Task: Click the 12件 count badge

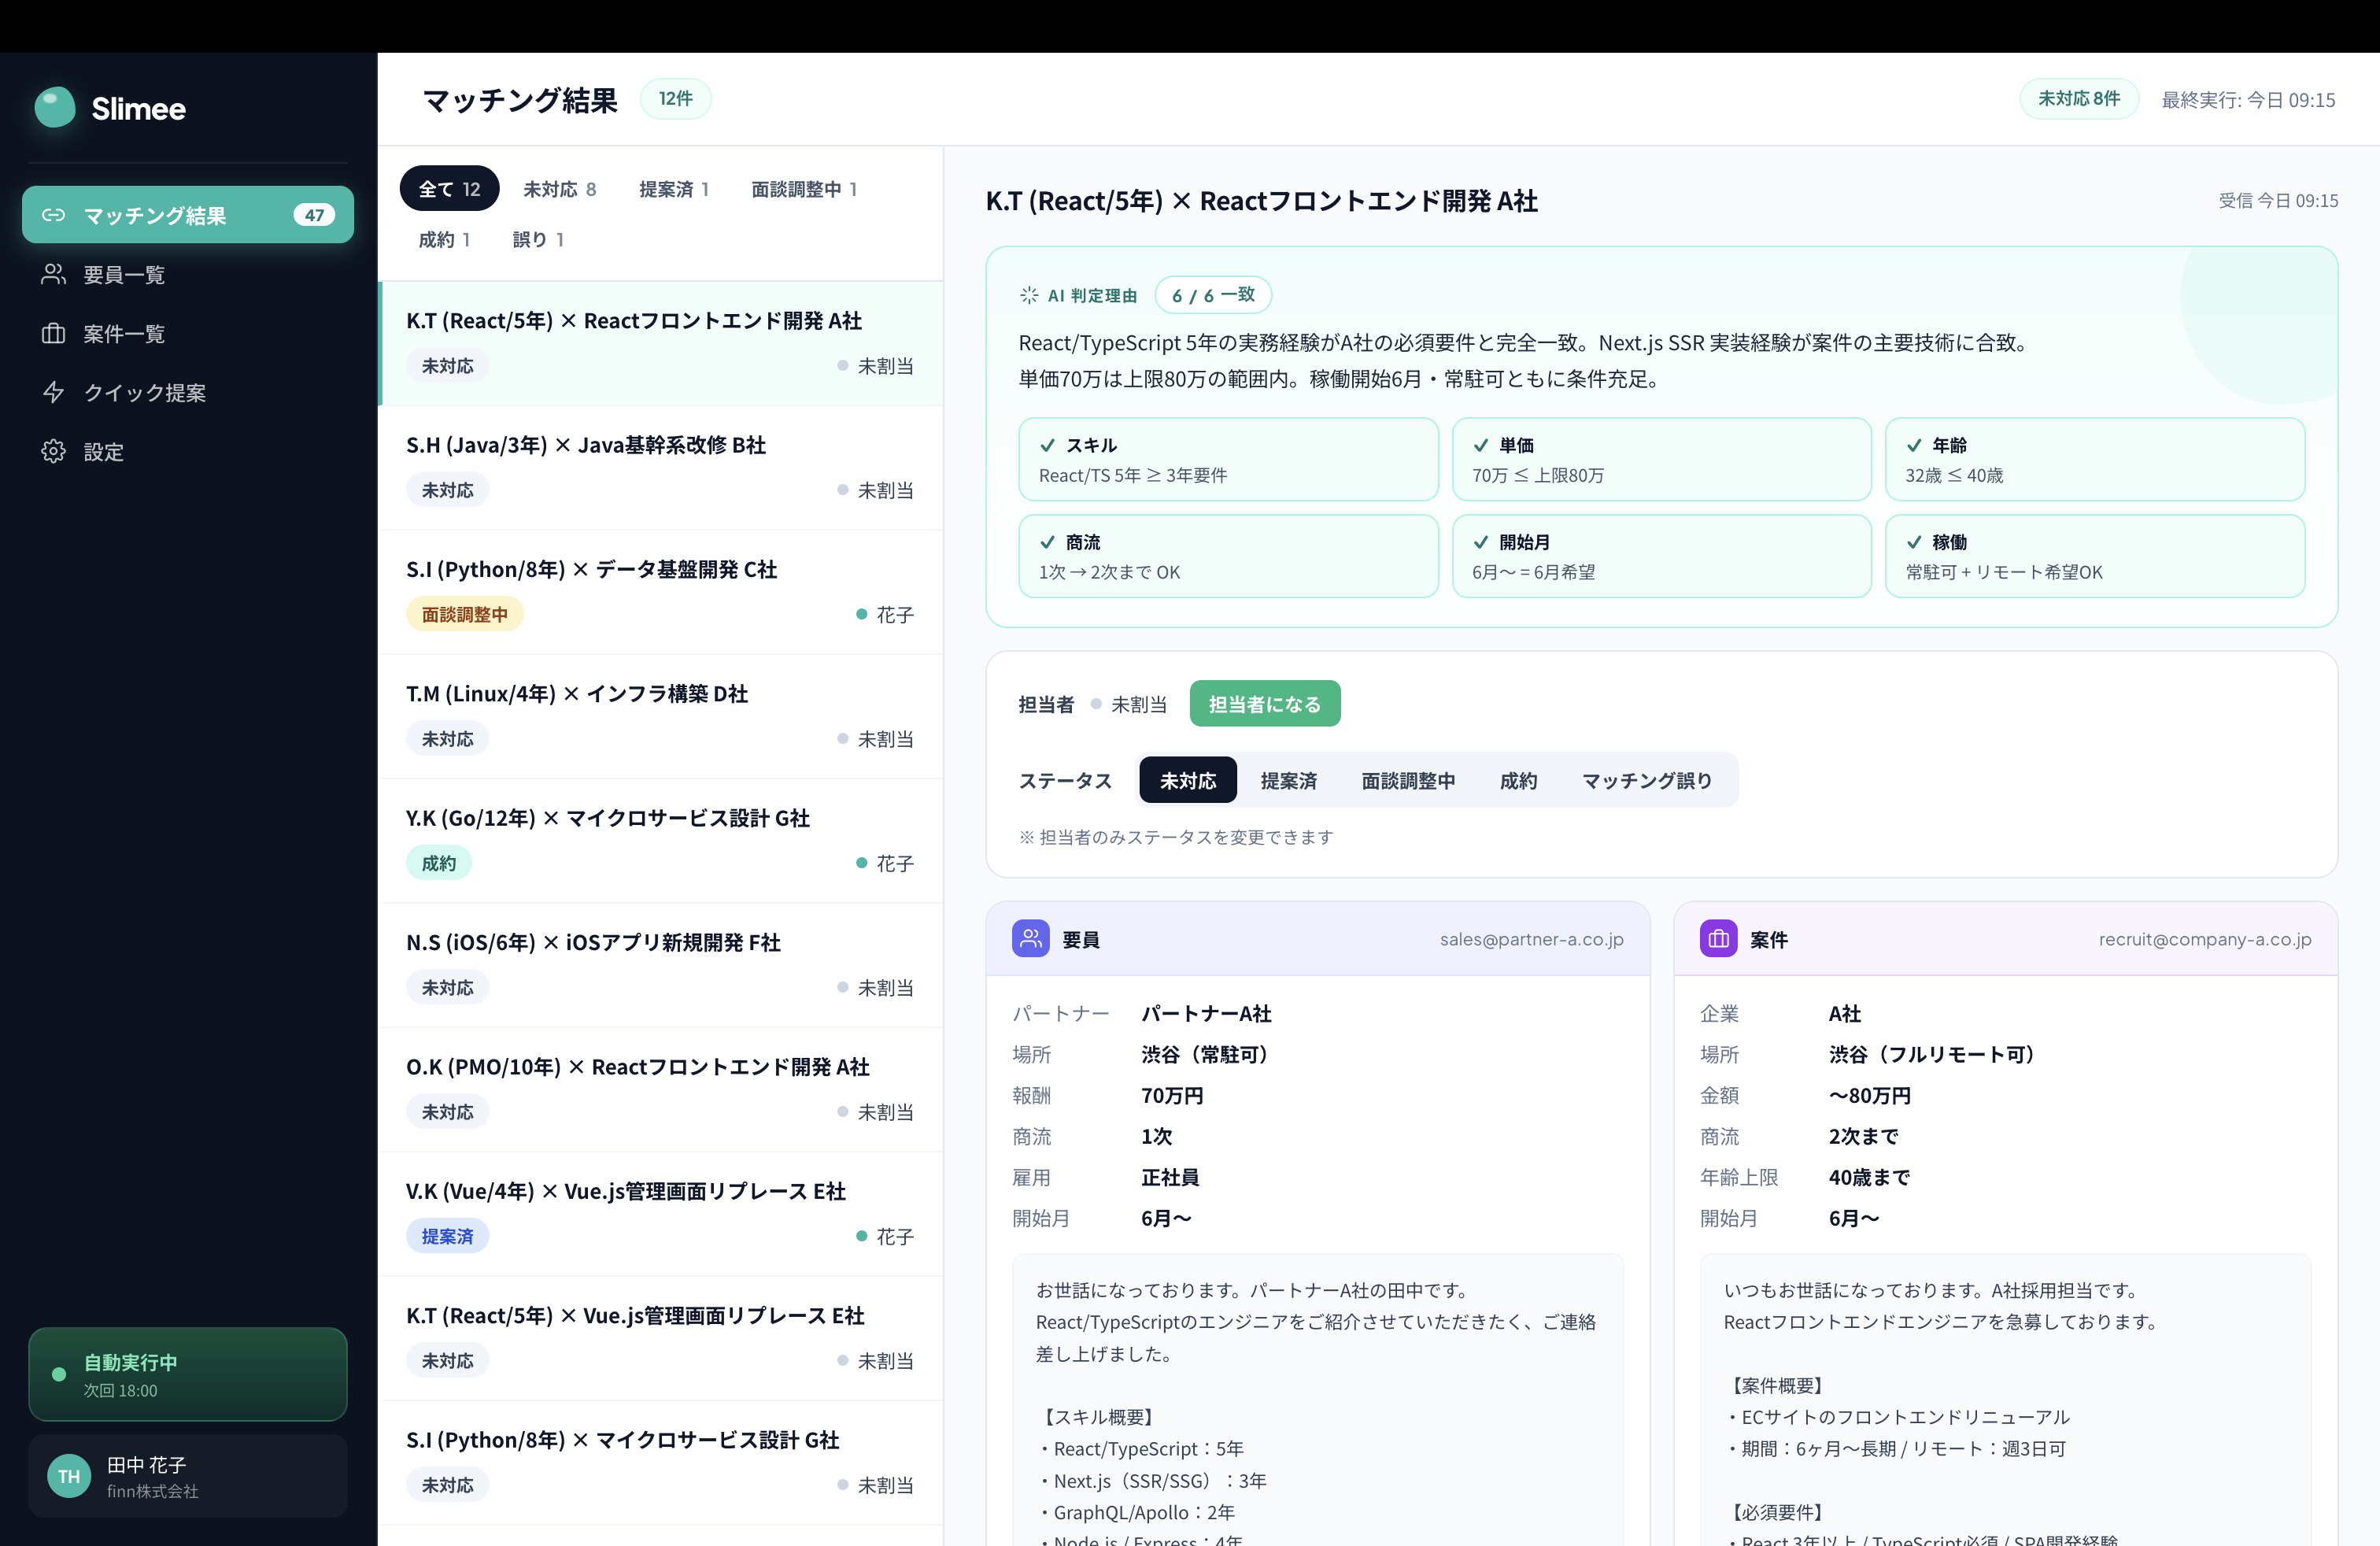Action: coord(675,98)
